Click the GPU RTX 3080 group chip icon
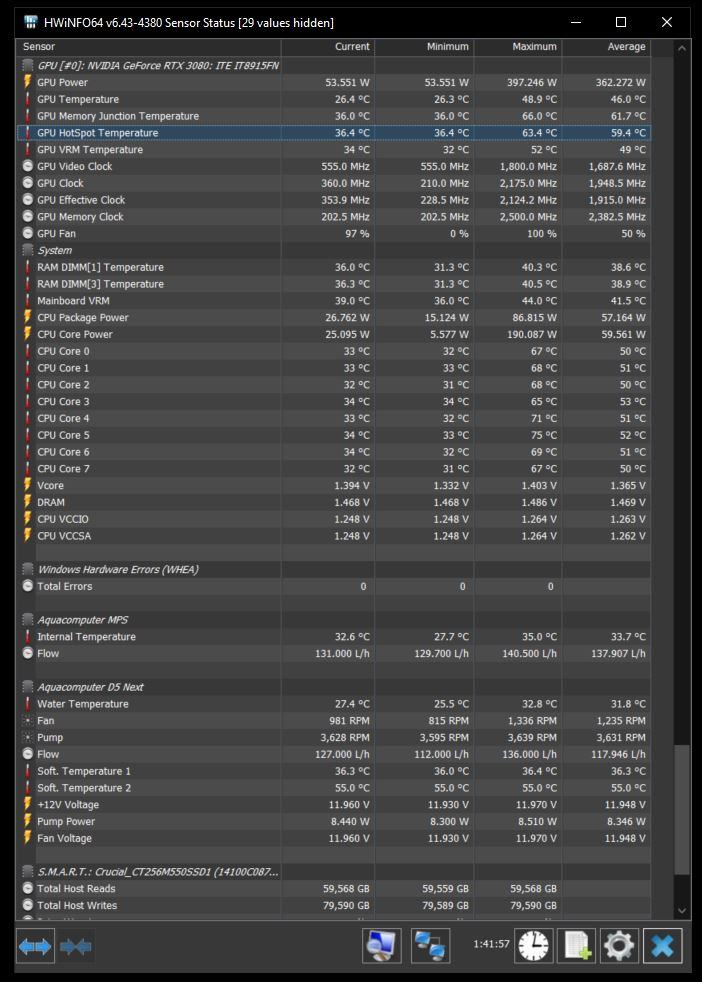Screen dimensions: 702x982 [x=28, y=65]
